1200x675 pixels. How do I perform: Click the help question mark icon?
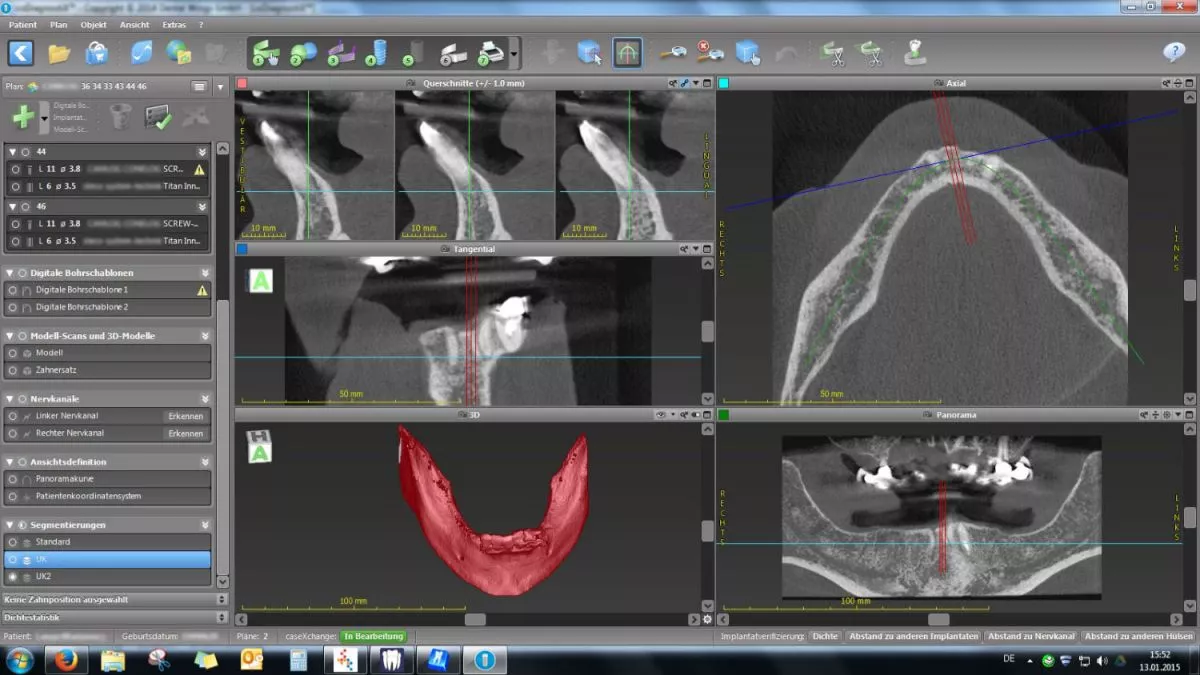(1173, 53)
